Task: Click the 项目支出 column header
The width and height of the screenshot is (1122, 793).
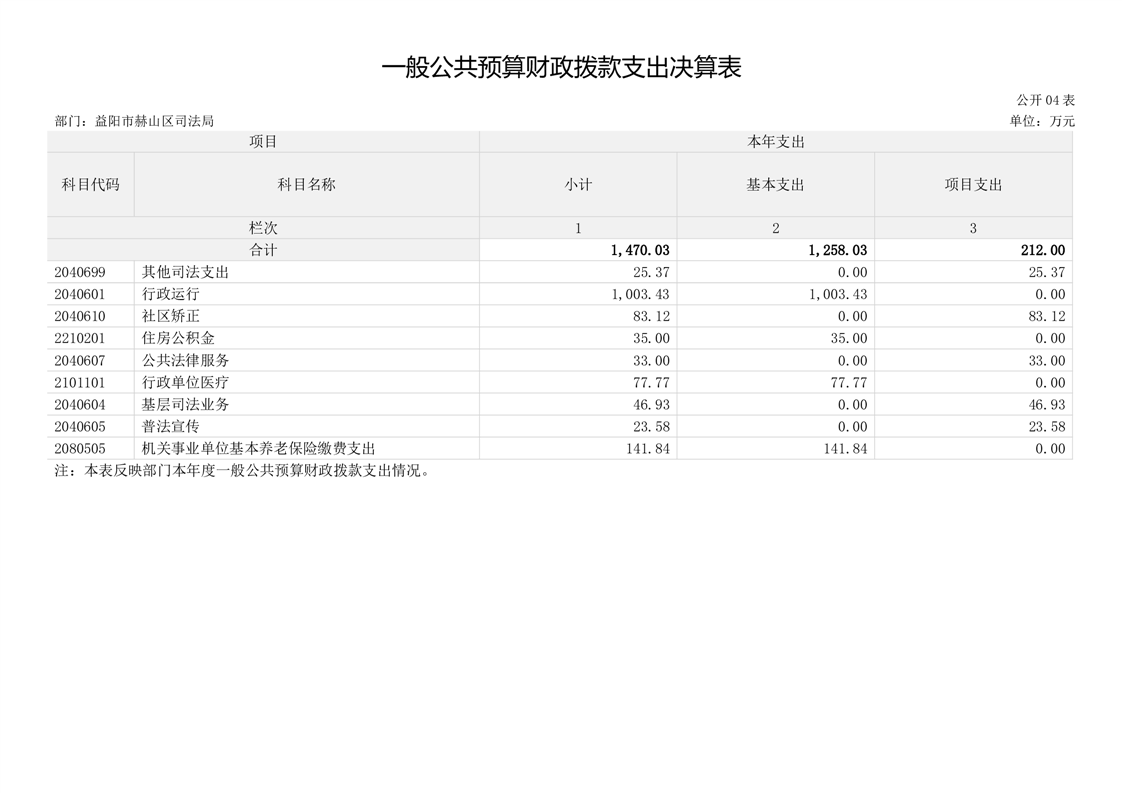Action: pos(973,185)
